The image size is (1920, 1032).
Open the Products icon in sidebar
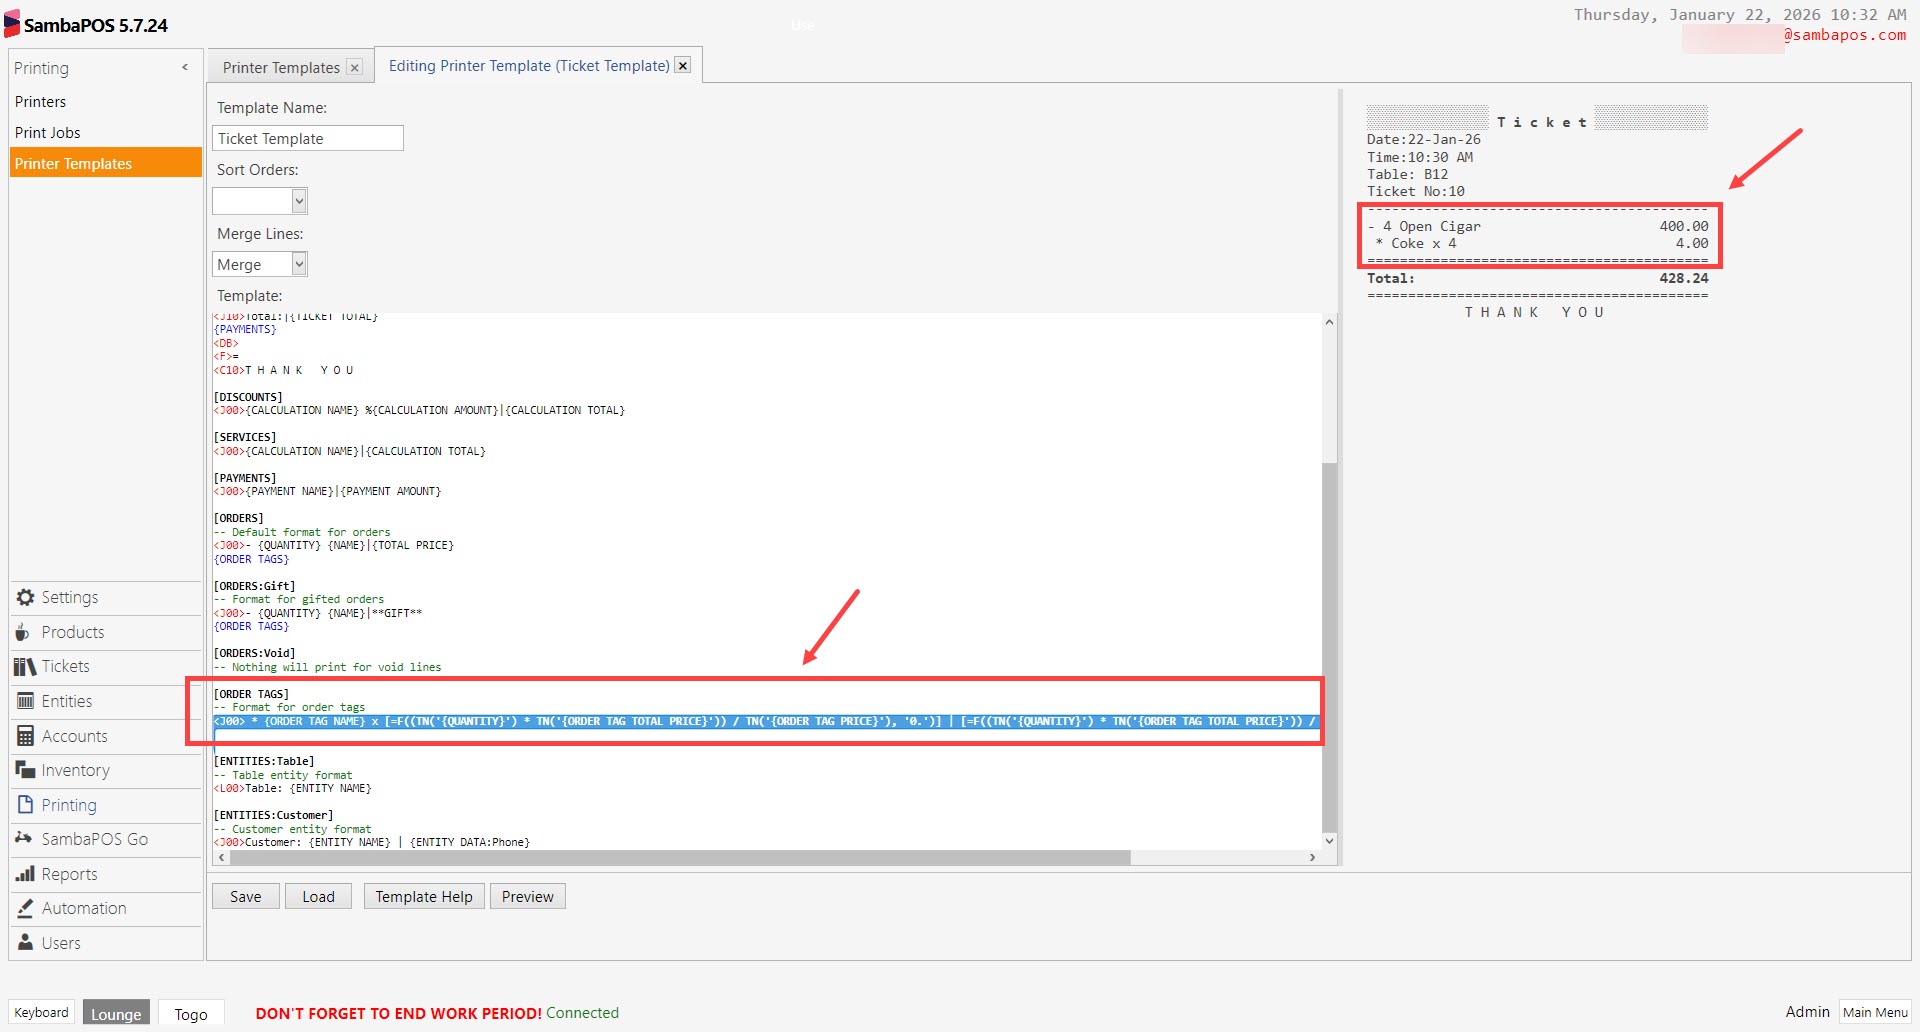coord(23,632)
